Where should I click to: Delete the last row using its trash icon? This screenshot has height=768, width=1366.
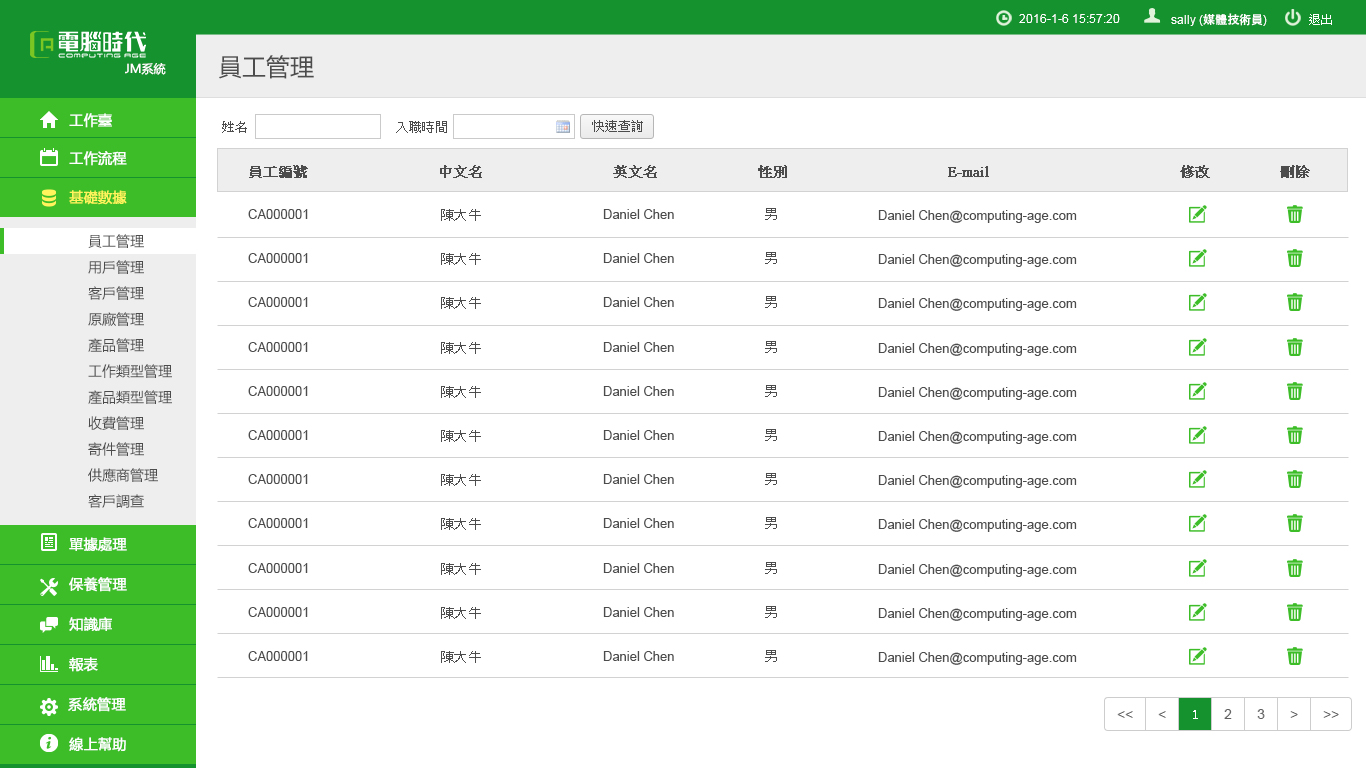(1294, 656)
